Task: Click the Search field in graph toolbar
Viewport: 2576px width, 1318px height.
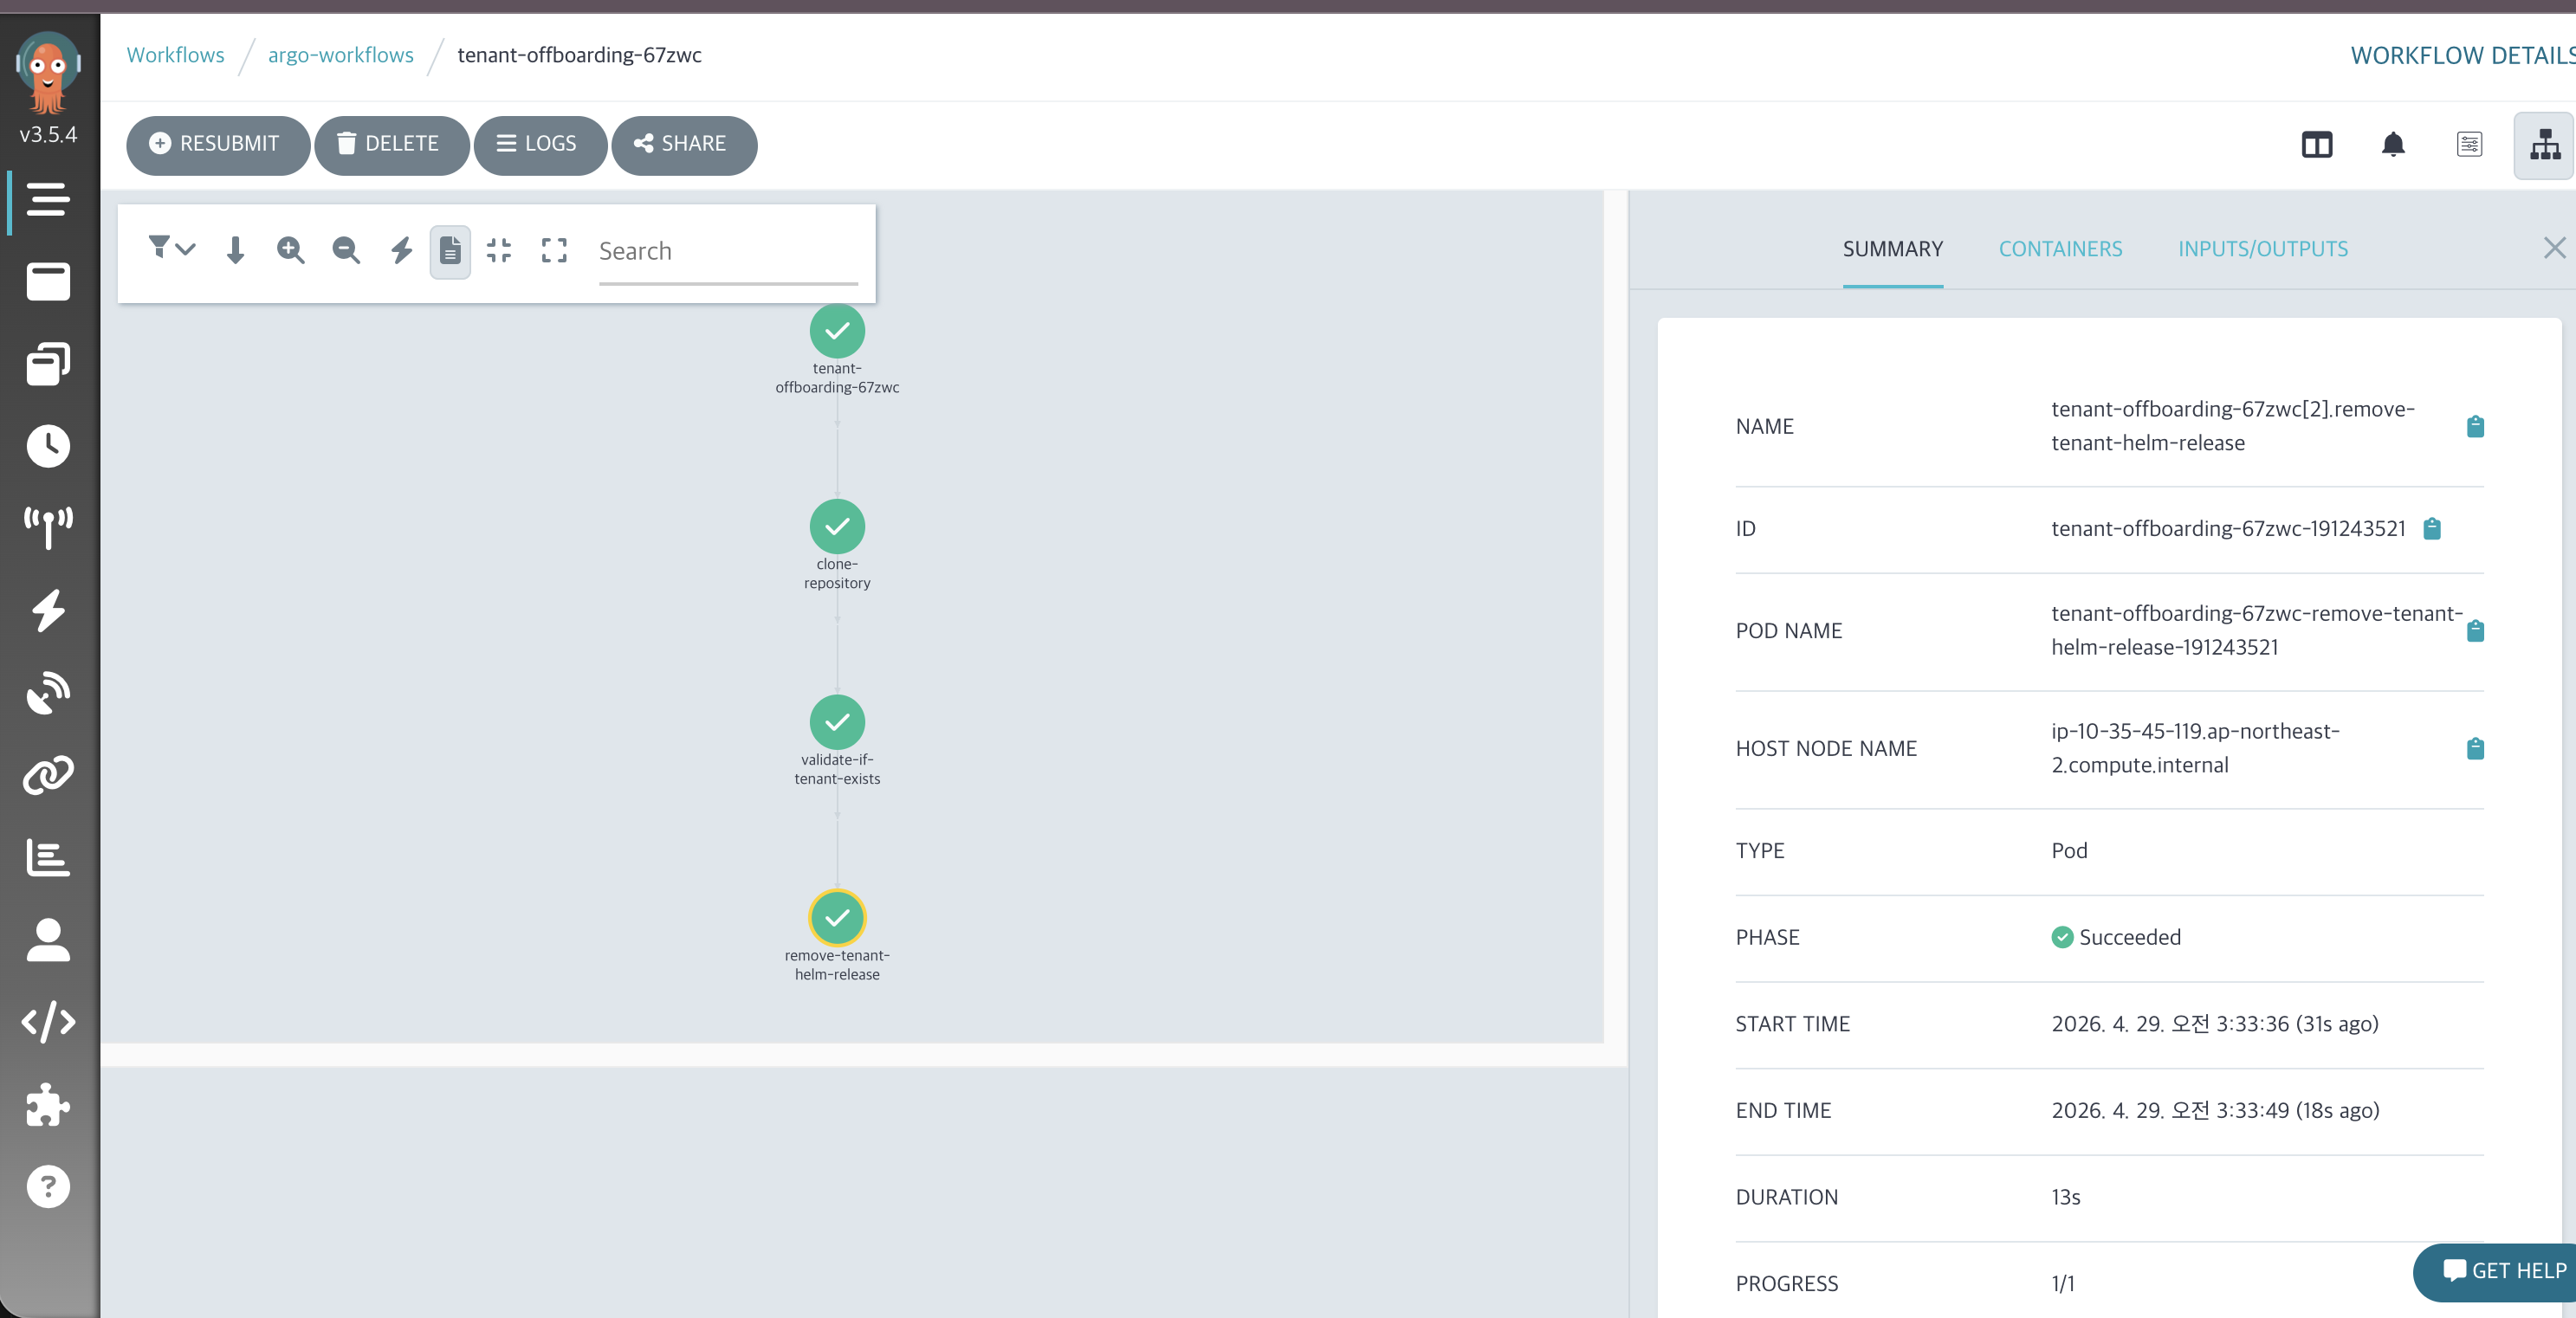Action: pos(727,252)
